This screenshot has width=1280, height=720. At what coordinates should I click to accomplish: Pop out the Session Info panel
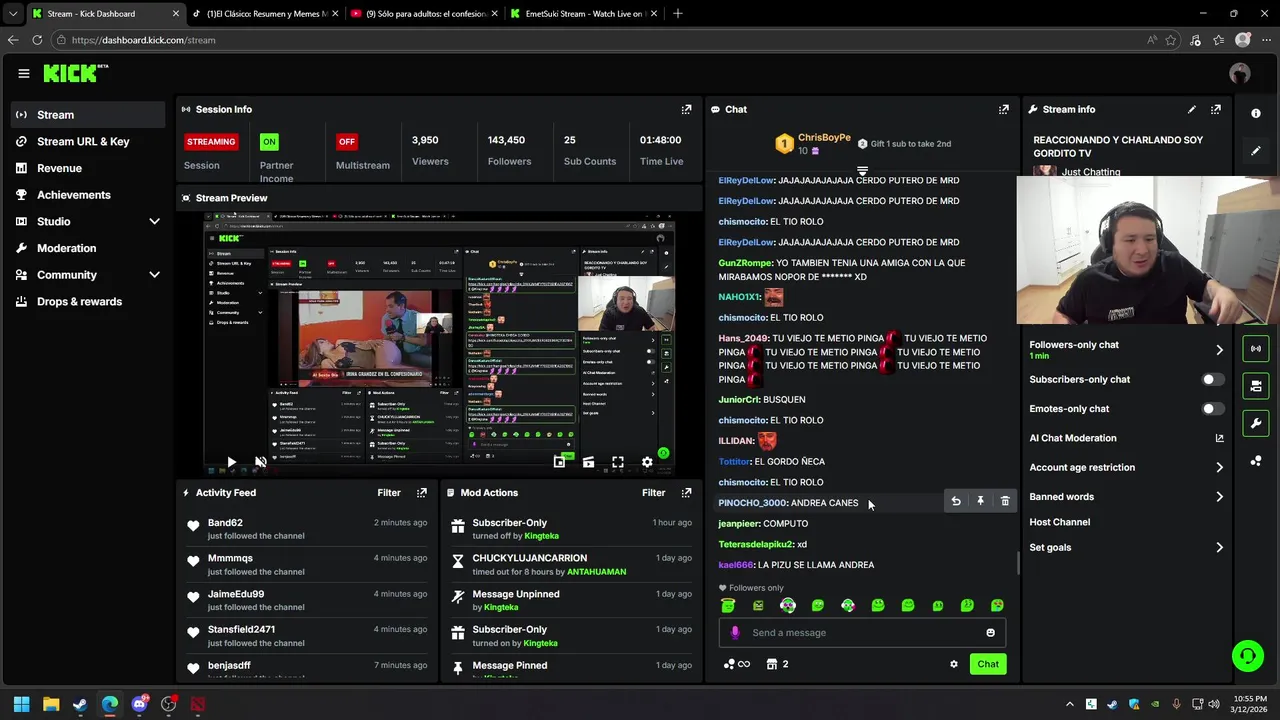pyautogui.click(x=686, y=109)
